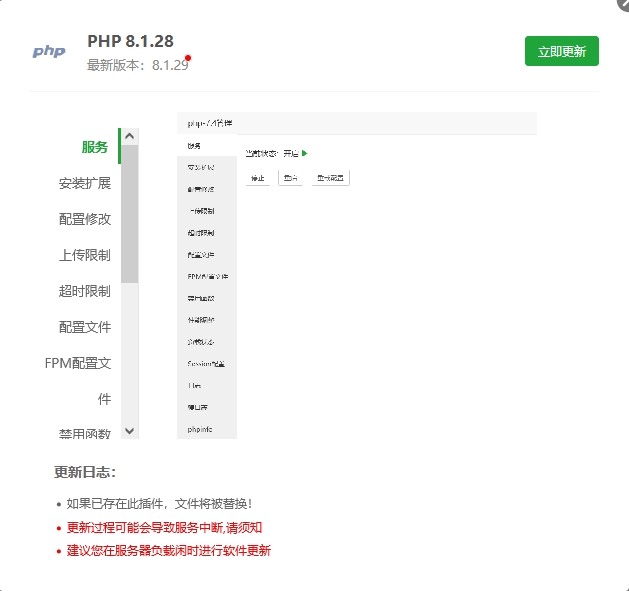
Task: Switch to 超时限制 section
Action: (85, 291)
